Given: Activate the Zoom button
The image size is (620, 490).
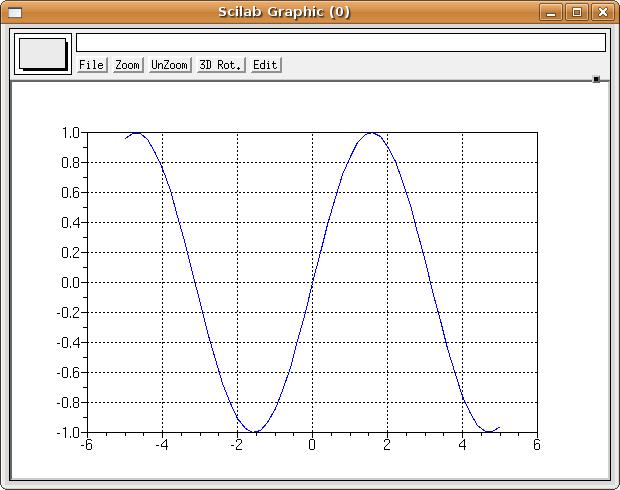Looking at the screenshot, I should pos(128,65).
